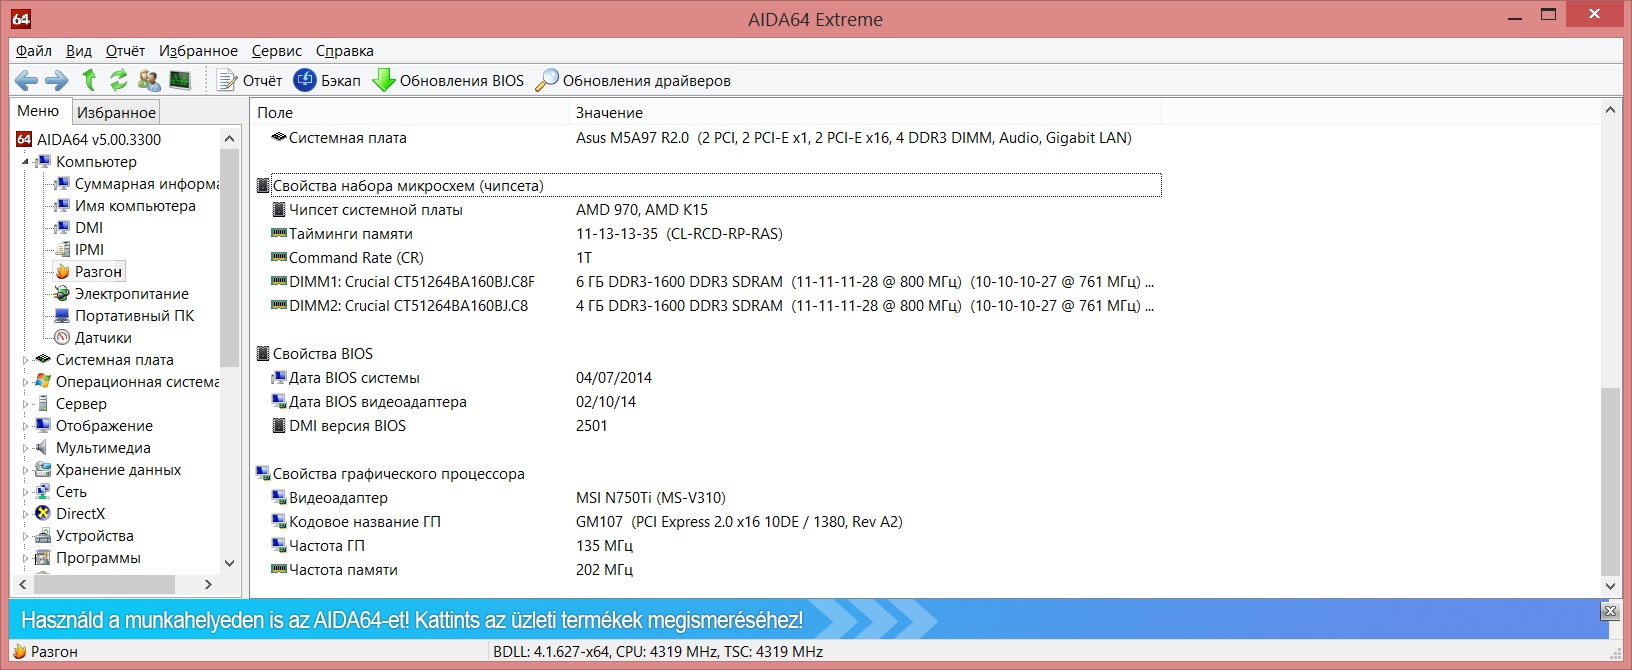
Task: Select Чипсет системной платы row
Action: click(708, 210)
